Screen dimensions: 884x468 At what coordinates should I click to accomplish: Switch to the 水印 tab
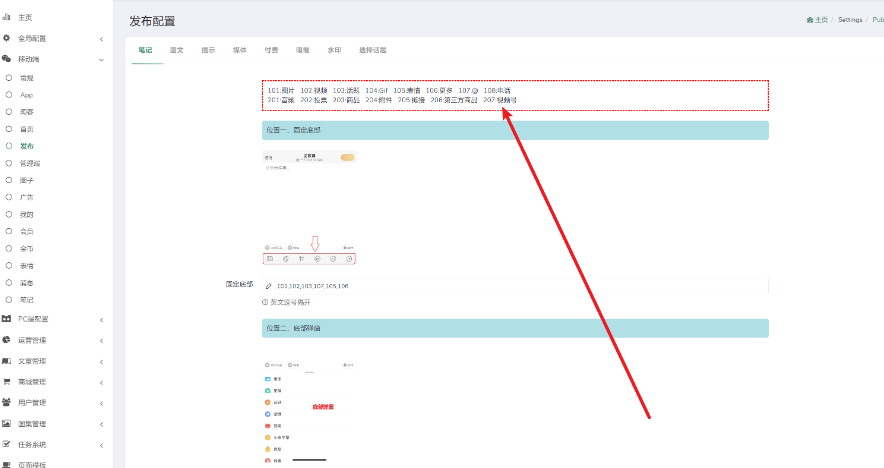coord(334,50)
